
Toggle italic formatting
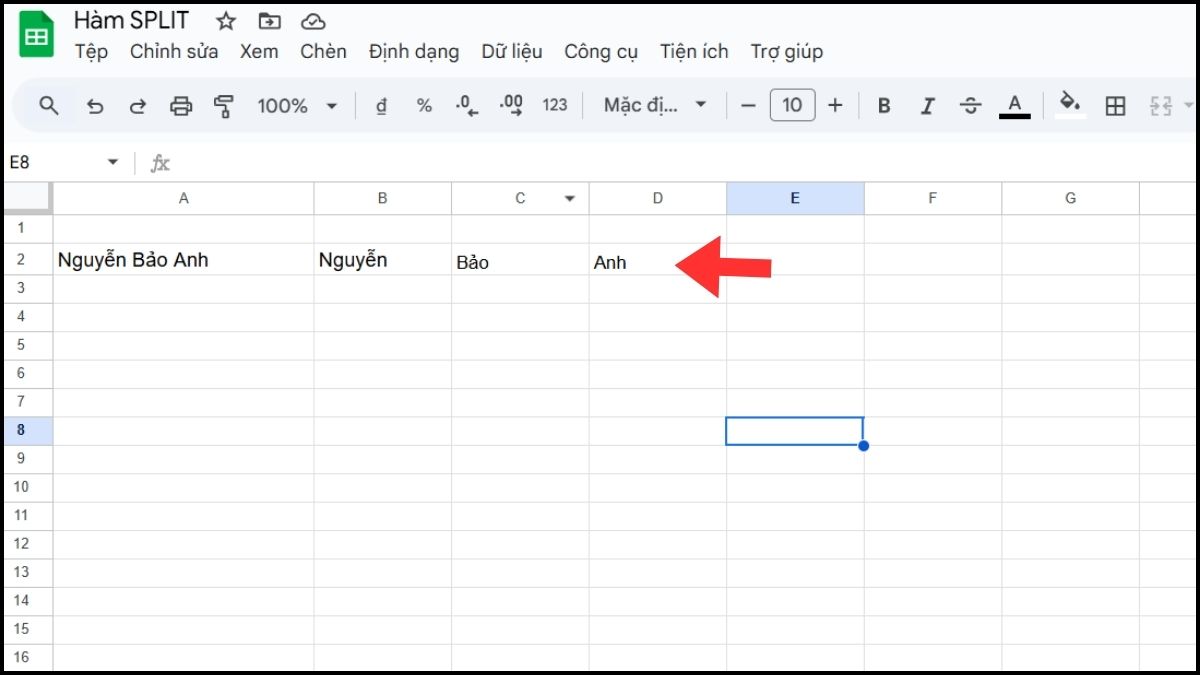point(927,105)
